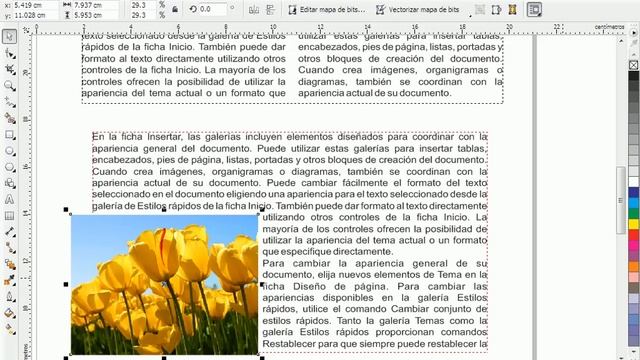Click the top-left selection handle of image
Viewport: 640px width, 360px height.
tap(66, 209)
